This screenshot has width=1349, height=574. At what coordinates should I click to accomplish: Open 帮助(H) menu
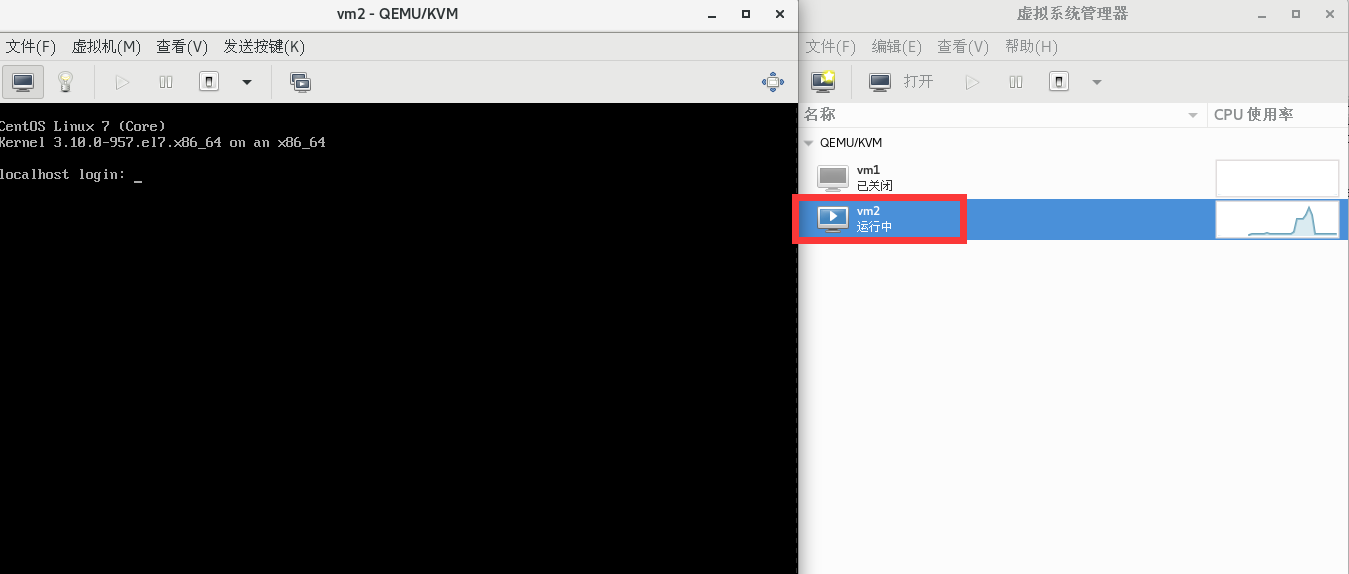pyautogui.click(x=1031, y=47)
